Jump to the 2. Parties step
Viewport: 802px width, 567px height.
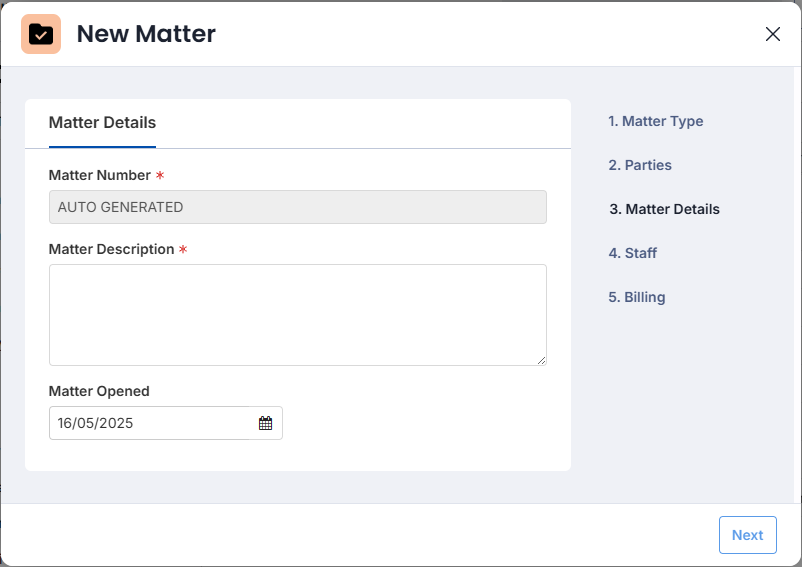tap(640, 165)
